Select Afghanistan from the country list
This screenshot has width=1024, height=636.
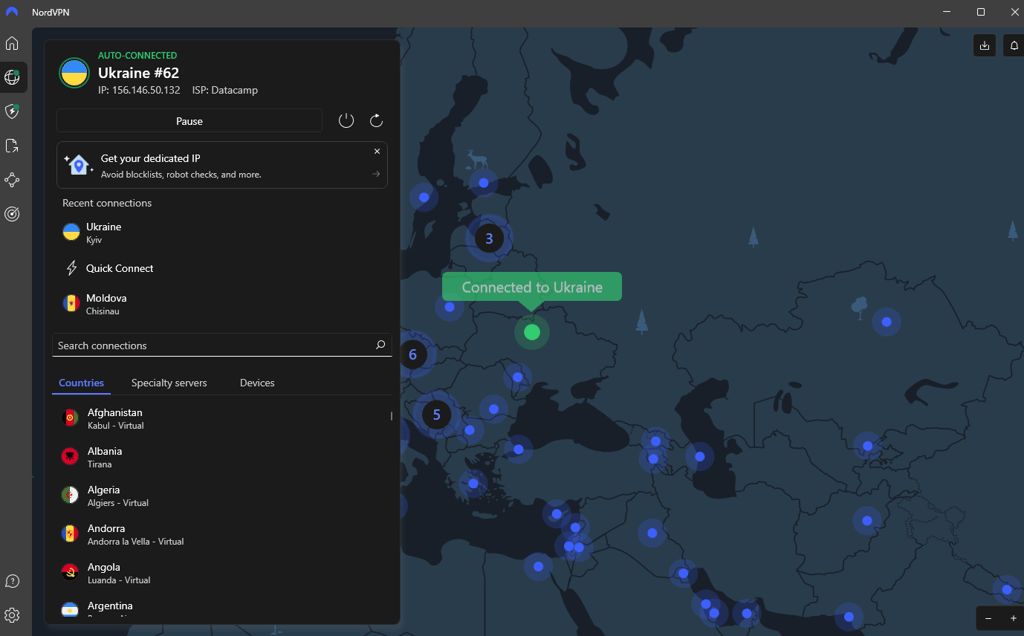[x=222, y=419]
